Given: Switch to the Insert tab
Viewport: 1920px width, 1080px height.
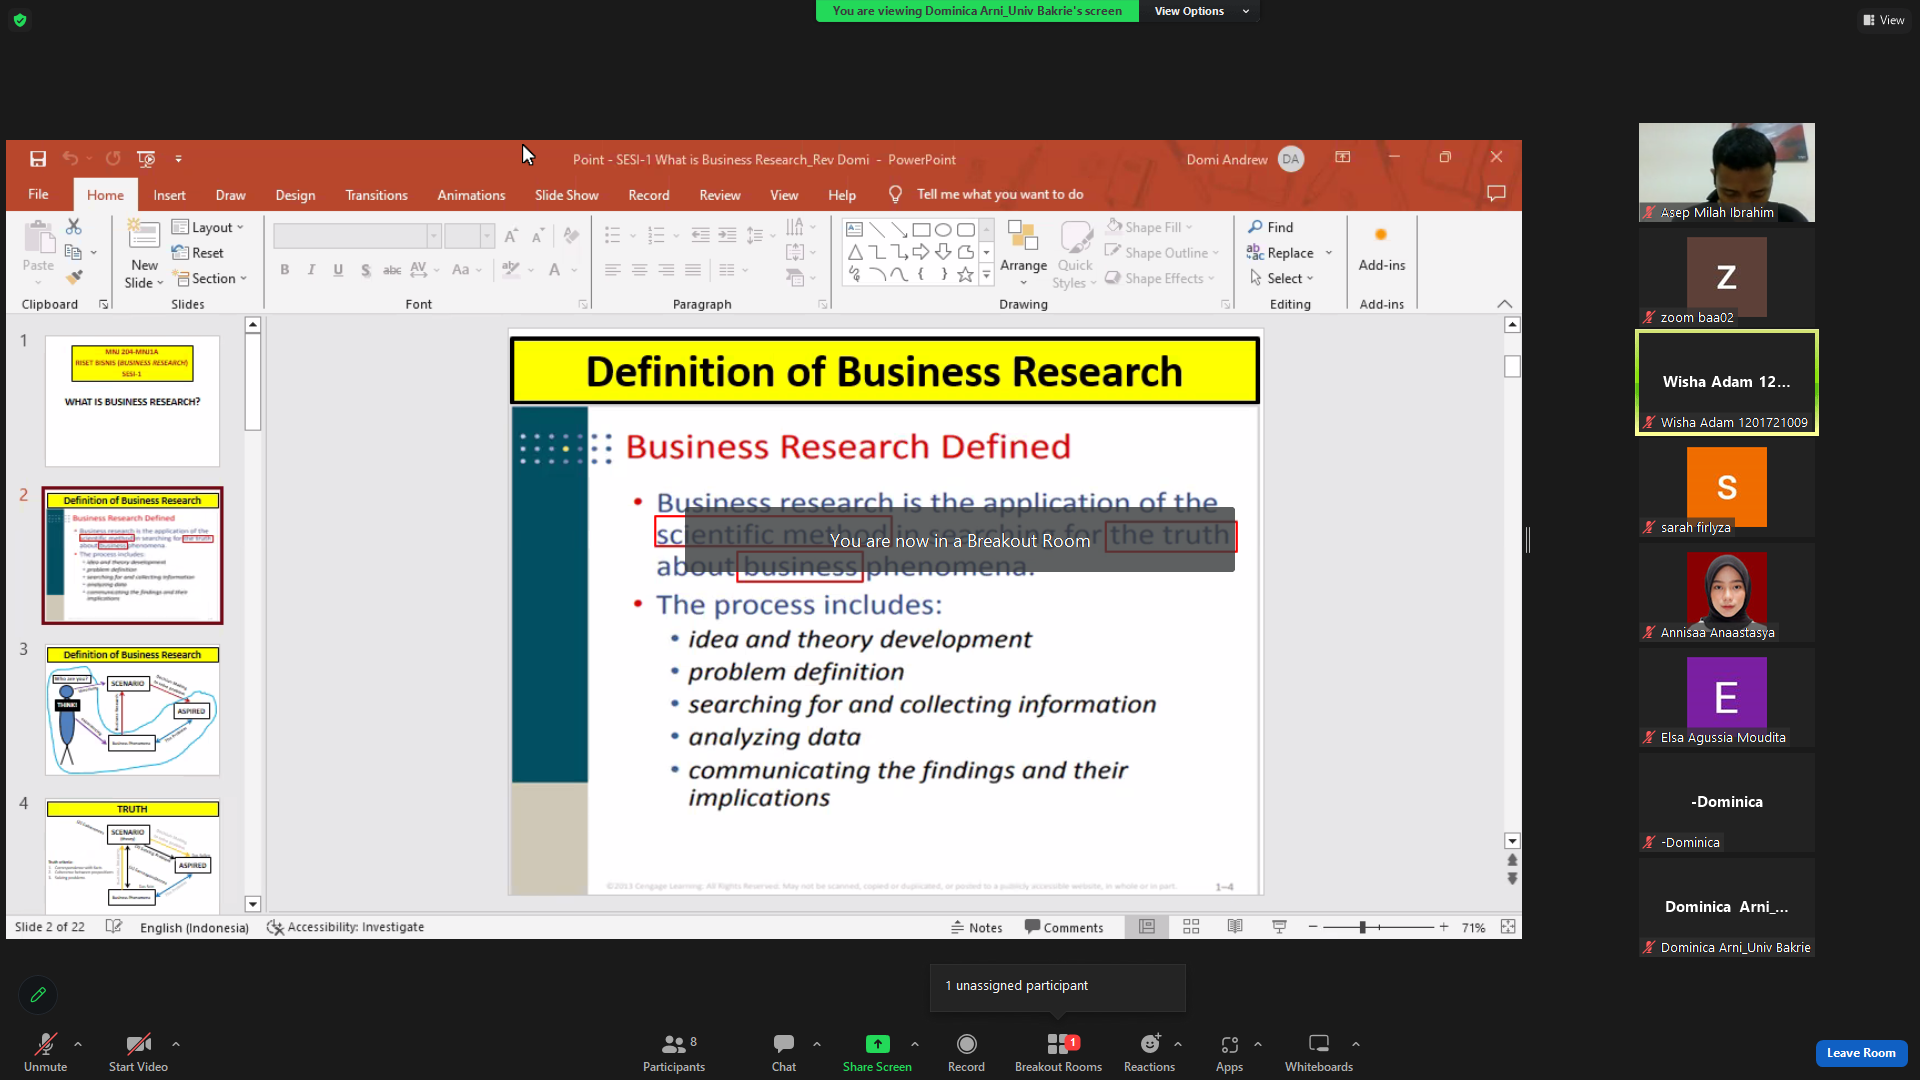Looking at the screenshot, I should click(169, 195).
